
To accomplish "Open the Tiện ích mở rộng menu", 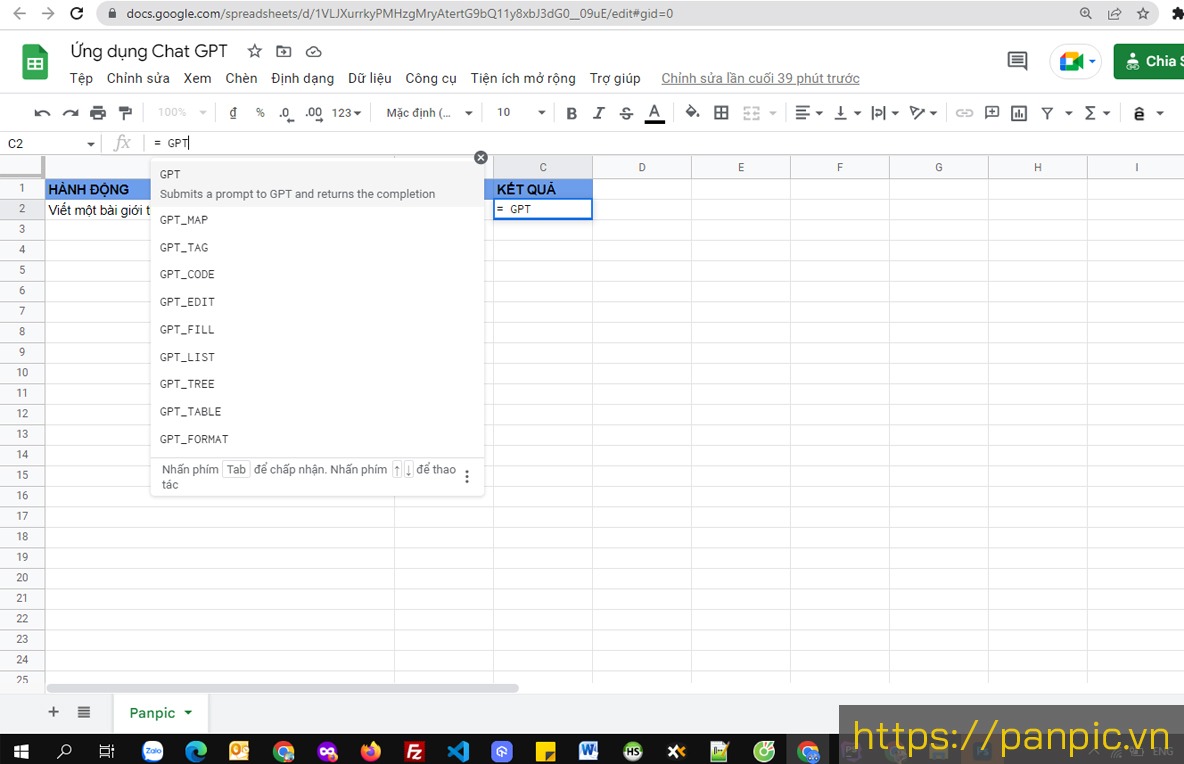I will pos(523,79).
